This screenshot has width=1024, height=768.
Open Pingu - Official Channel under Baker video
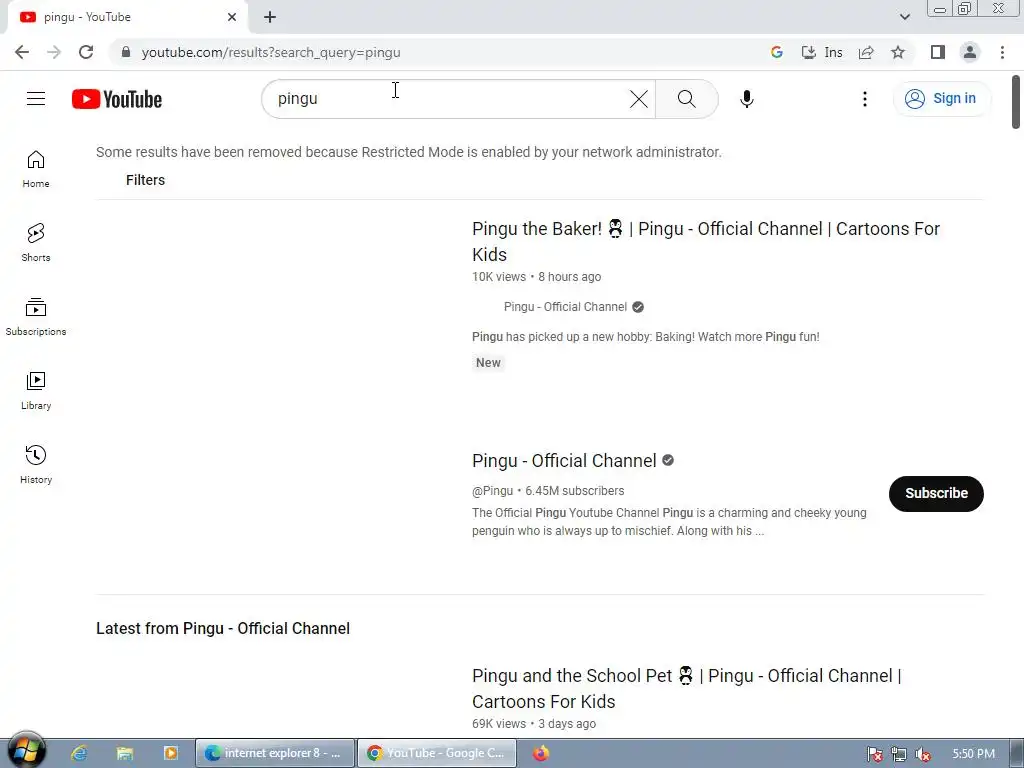click(566, 307)
